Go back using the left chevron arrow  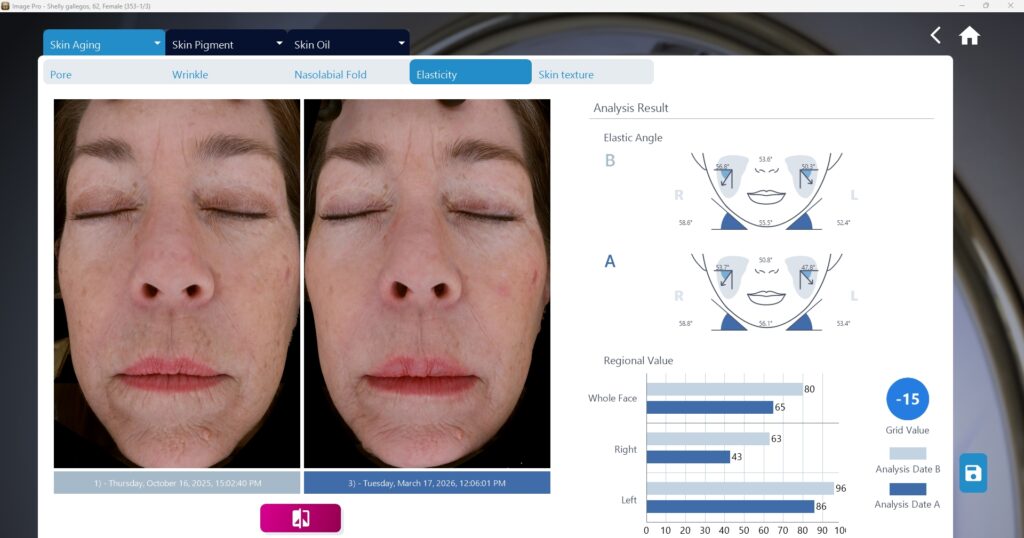[935, 35]
